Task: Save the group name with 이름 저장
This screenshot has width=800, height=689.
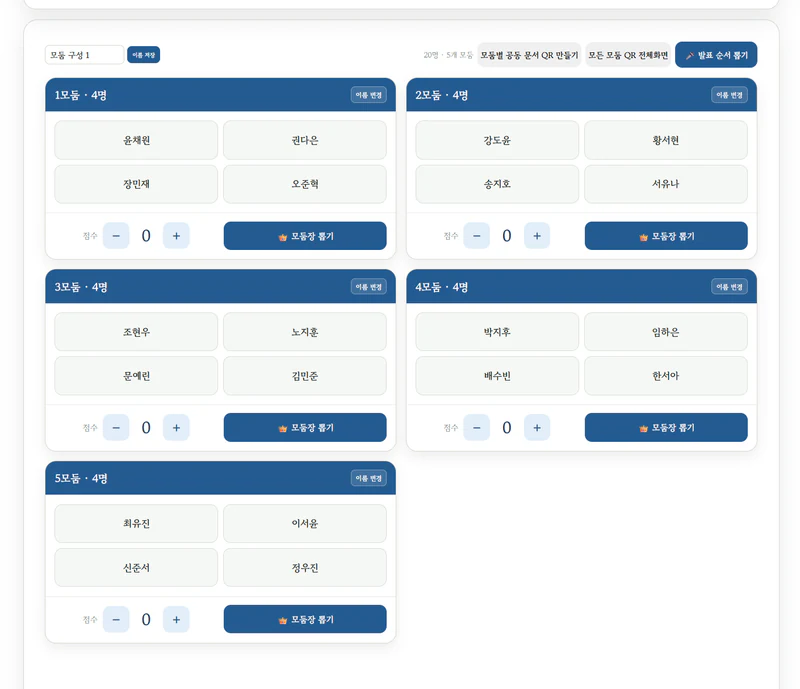Action: pyautogui.click(x=143, y=55)
